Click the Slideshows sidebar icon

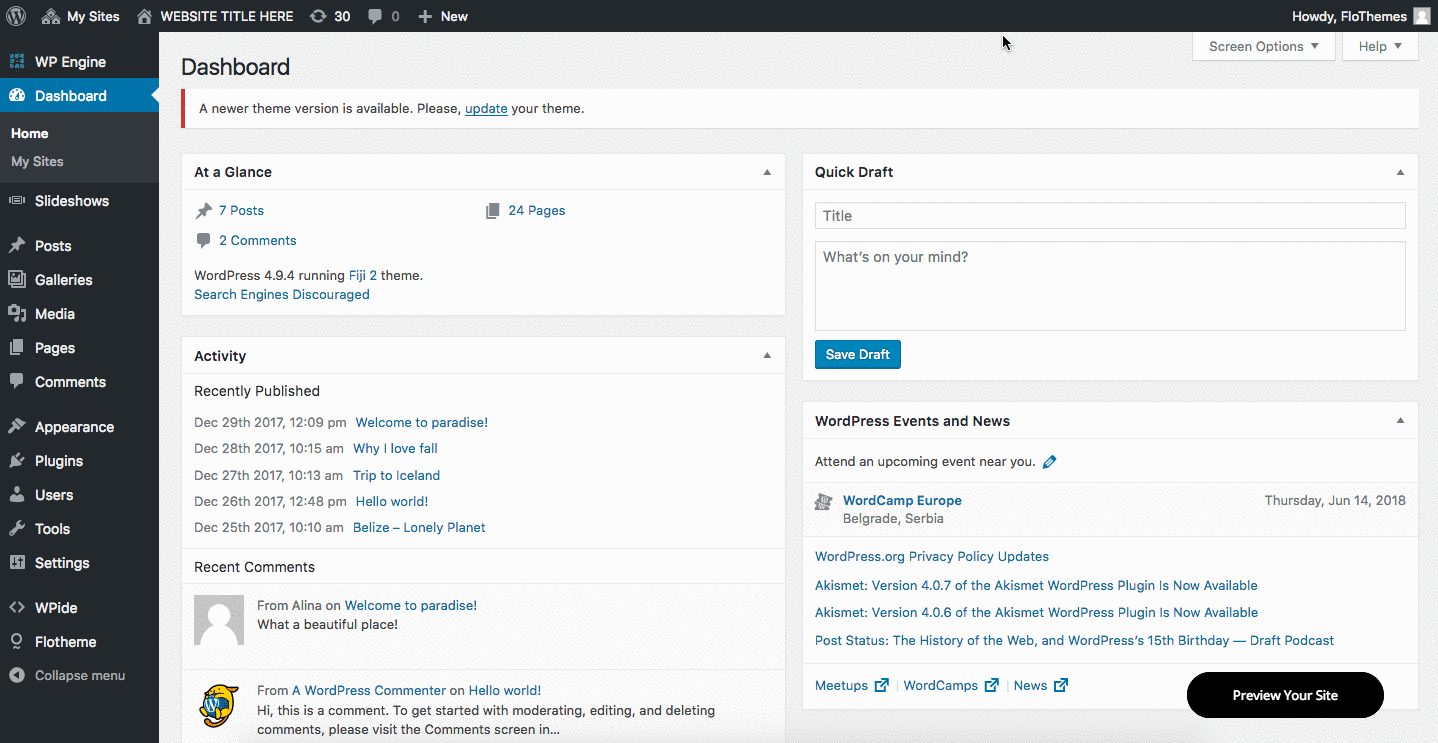17,201
